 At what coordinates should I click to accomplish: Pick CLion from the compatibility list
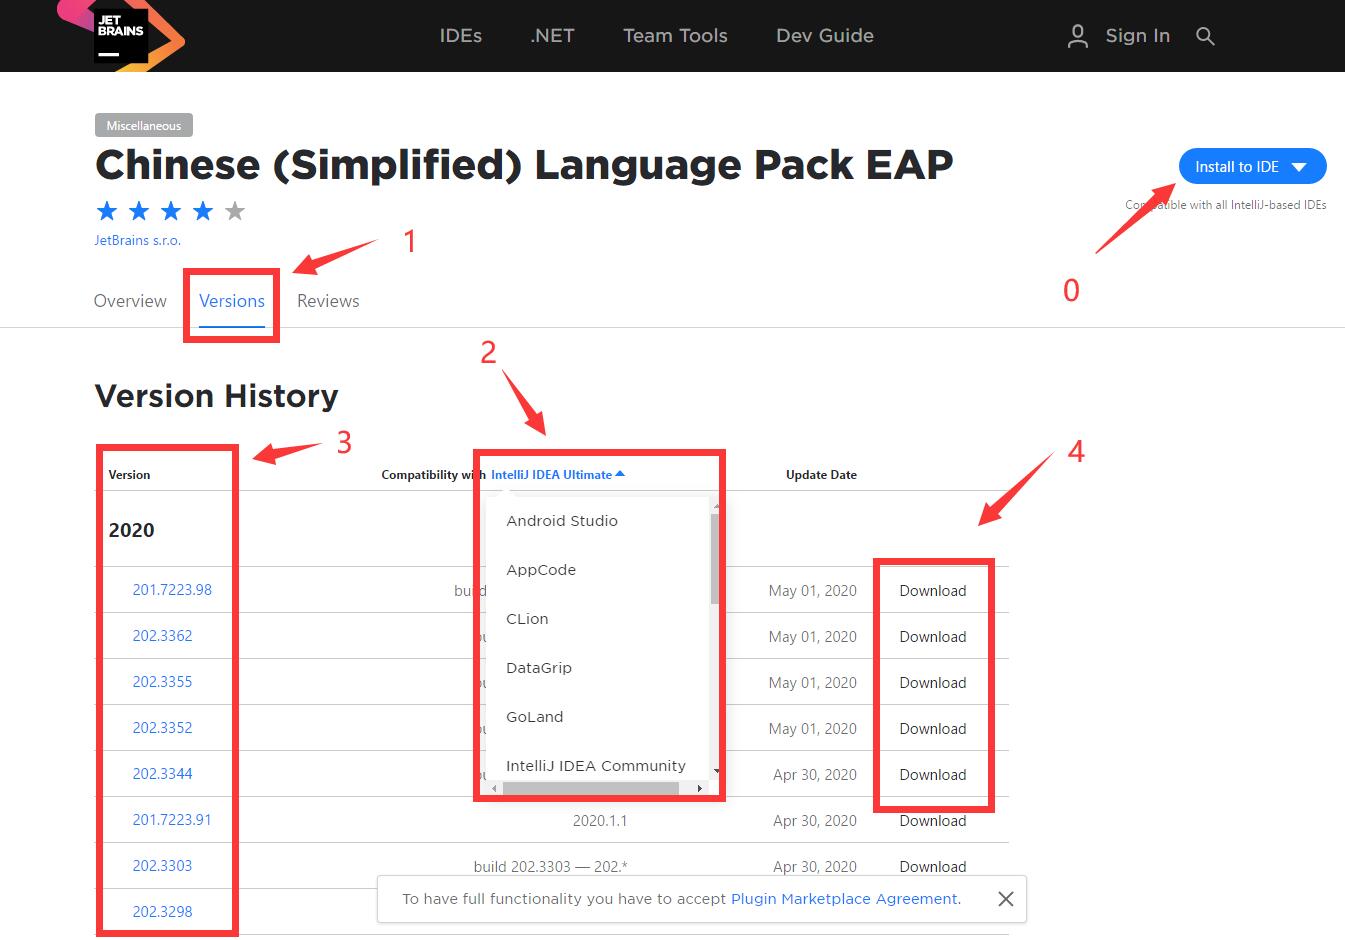point(527,619)
